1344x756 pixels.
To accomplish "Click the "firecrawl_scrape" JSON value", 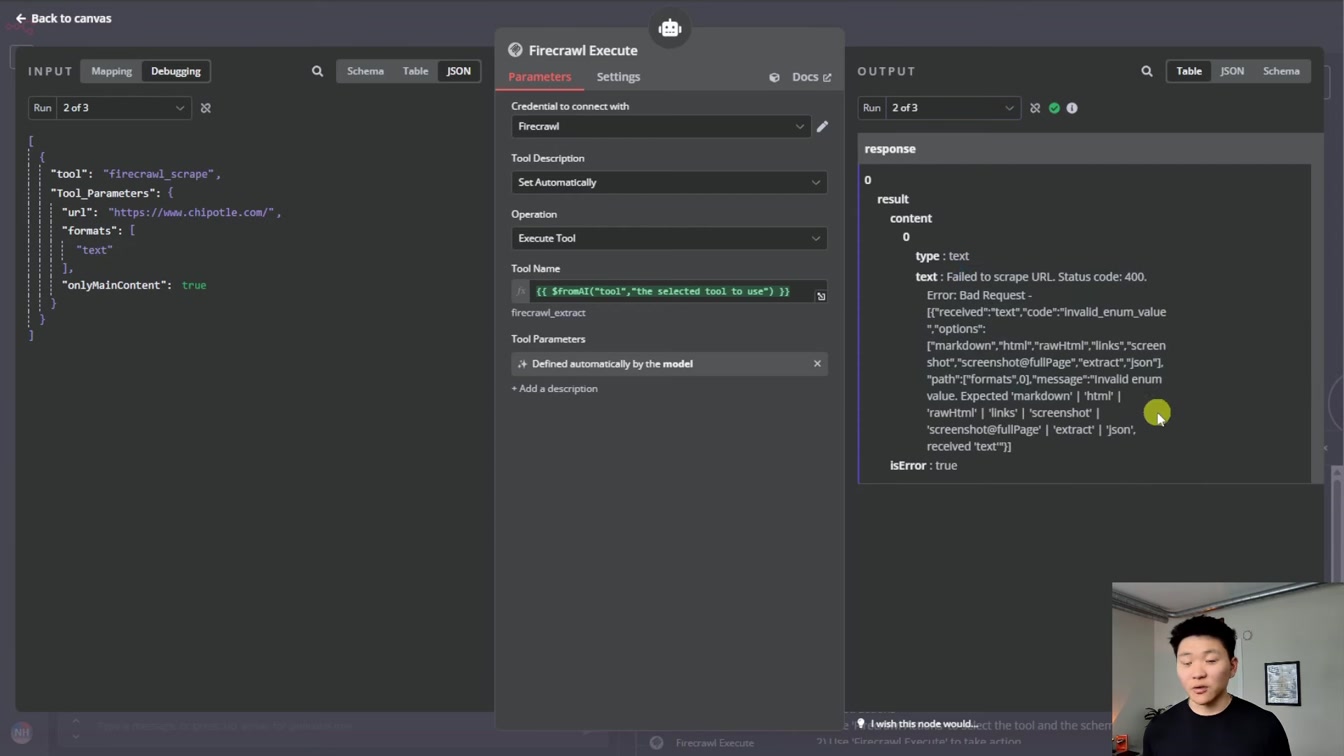I will (159, 174).
